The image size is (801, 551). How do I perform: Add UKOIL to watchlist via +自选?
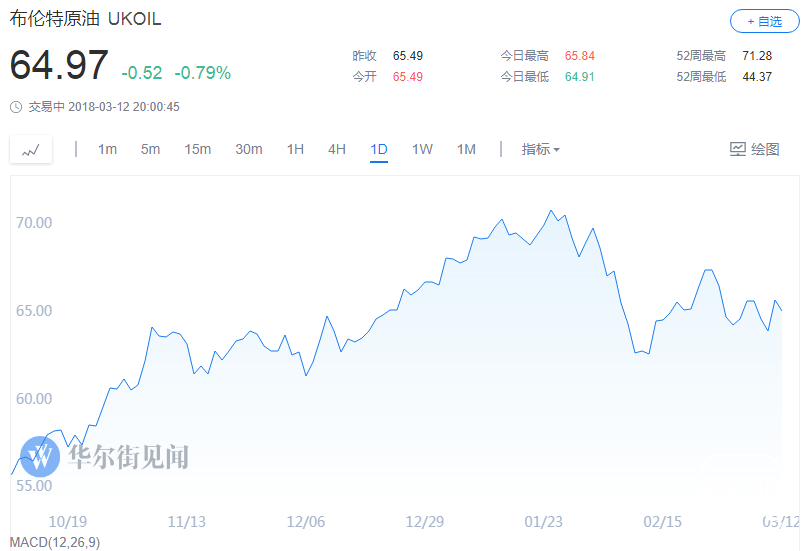point(764,21)
